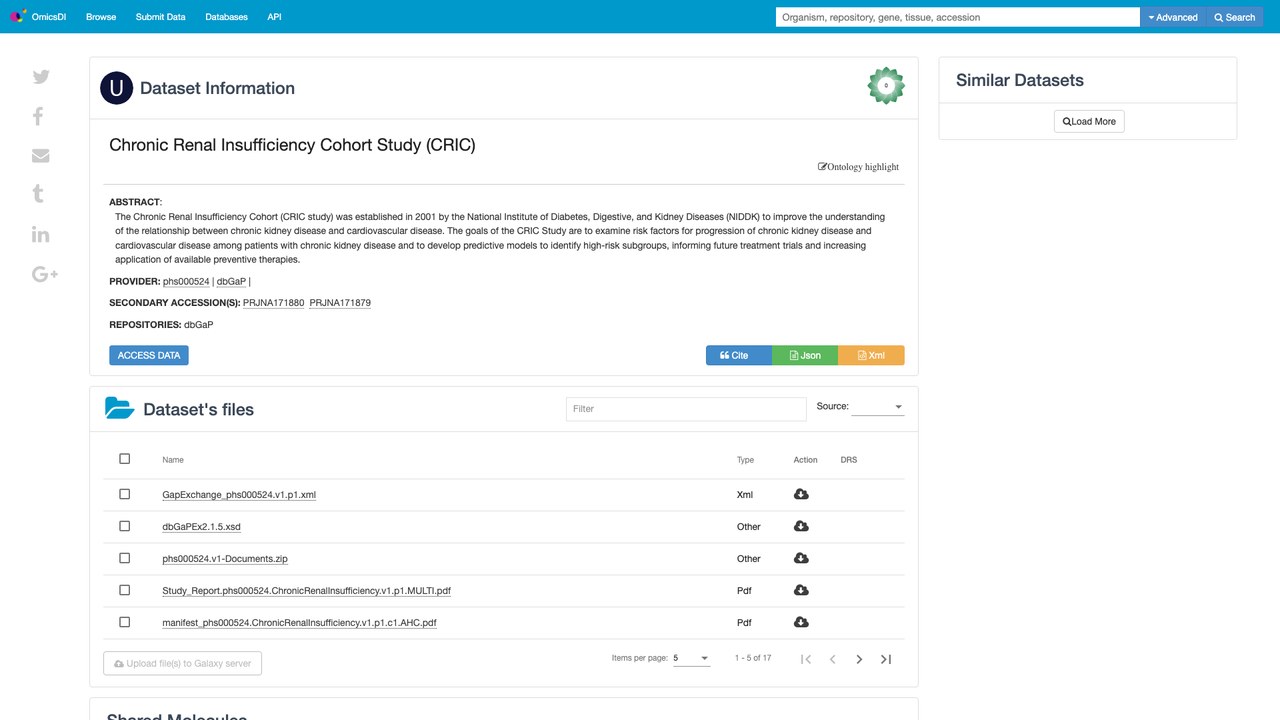Share on Tumblr icon

[x=38, y=194]
